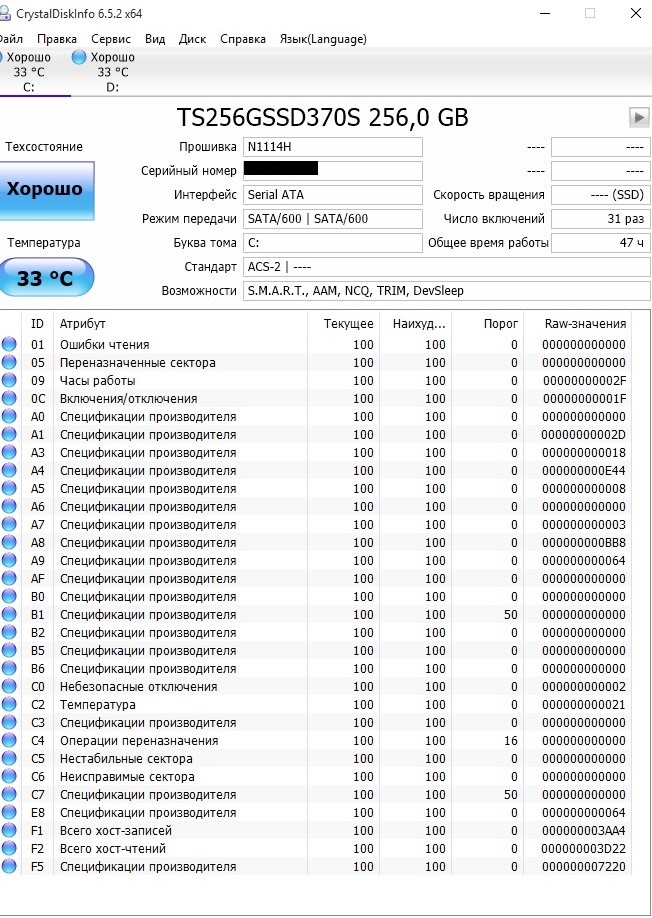This screenshot has height=918, width=652.
Task: Click status icon for attribute B5
Action: coord(9,650)
